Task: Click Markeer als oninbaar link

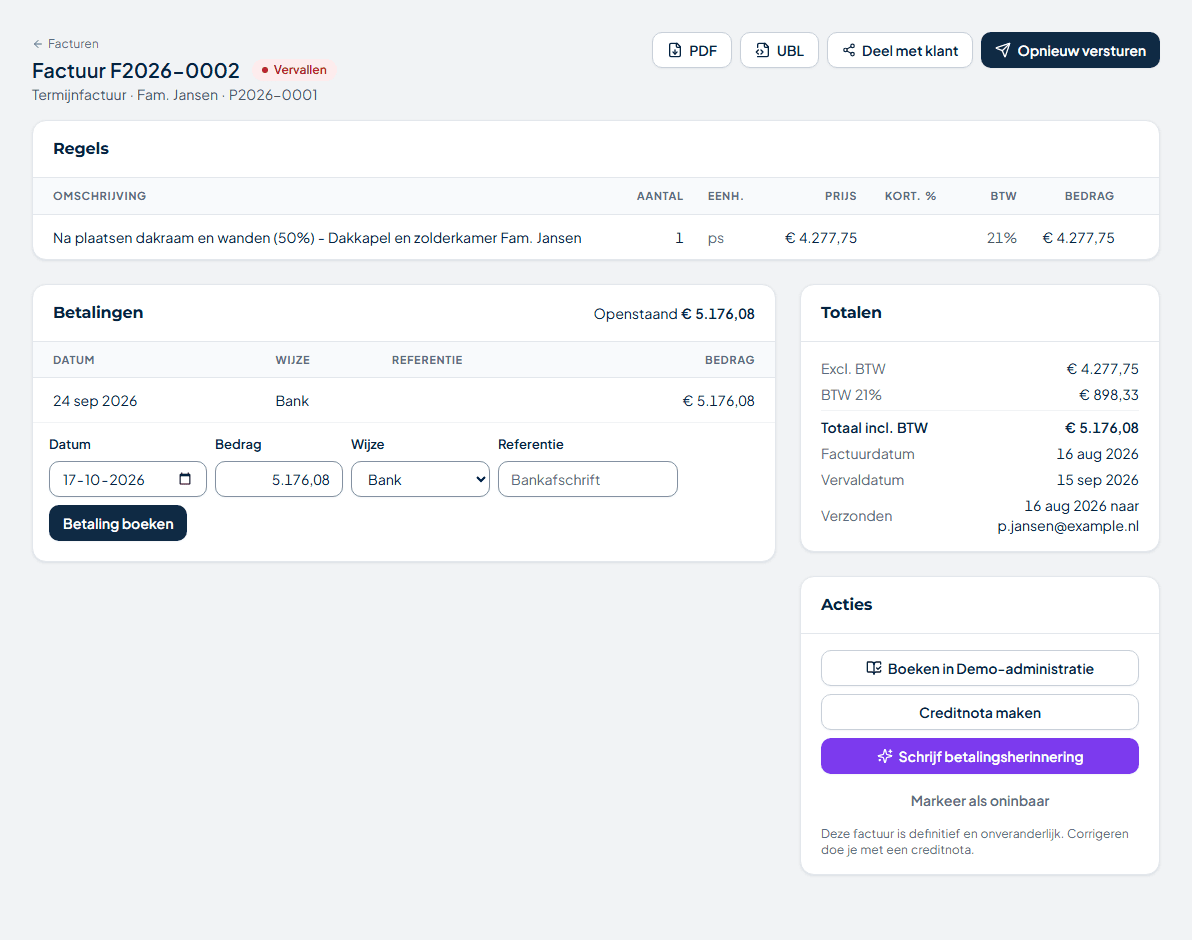Action: pyautogui.click(x=980, y=801)
